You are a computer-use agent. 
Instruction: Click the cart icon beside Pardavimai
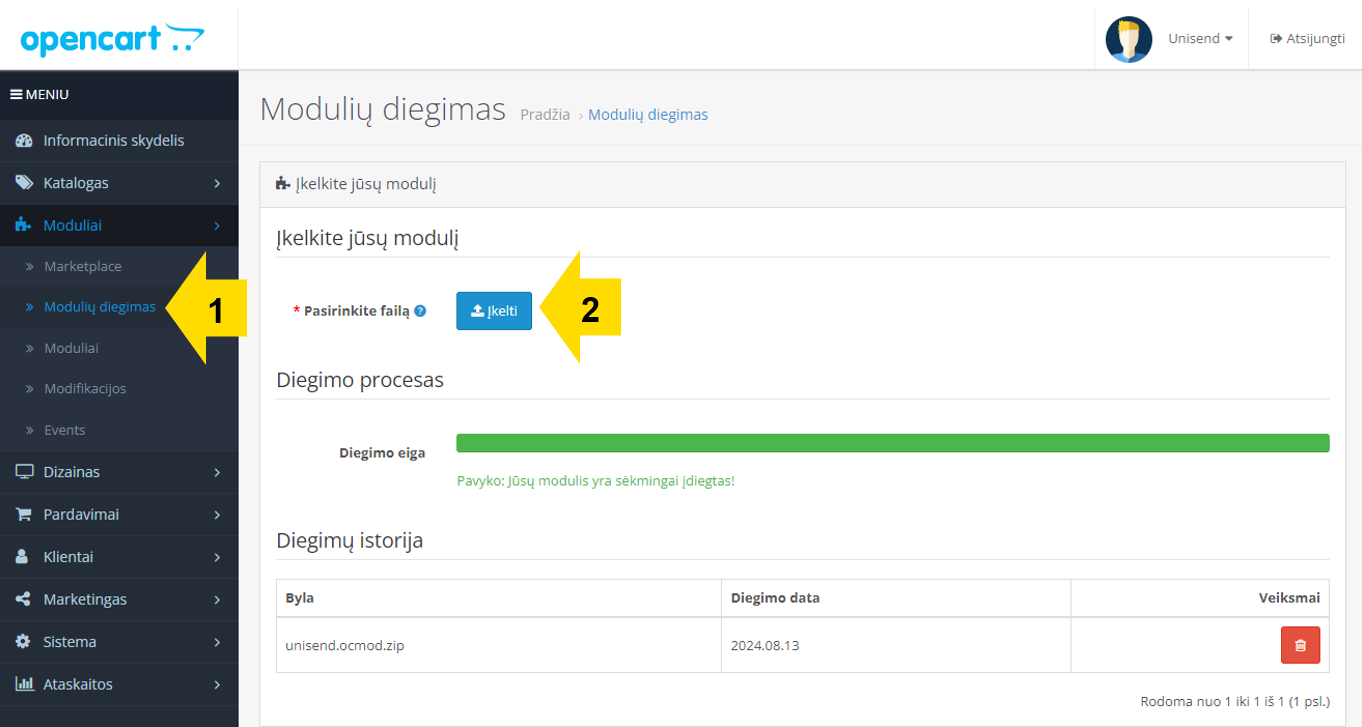24,514
